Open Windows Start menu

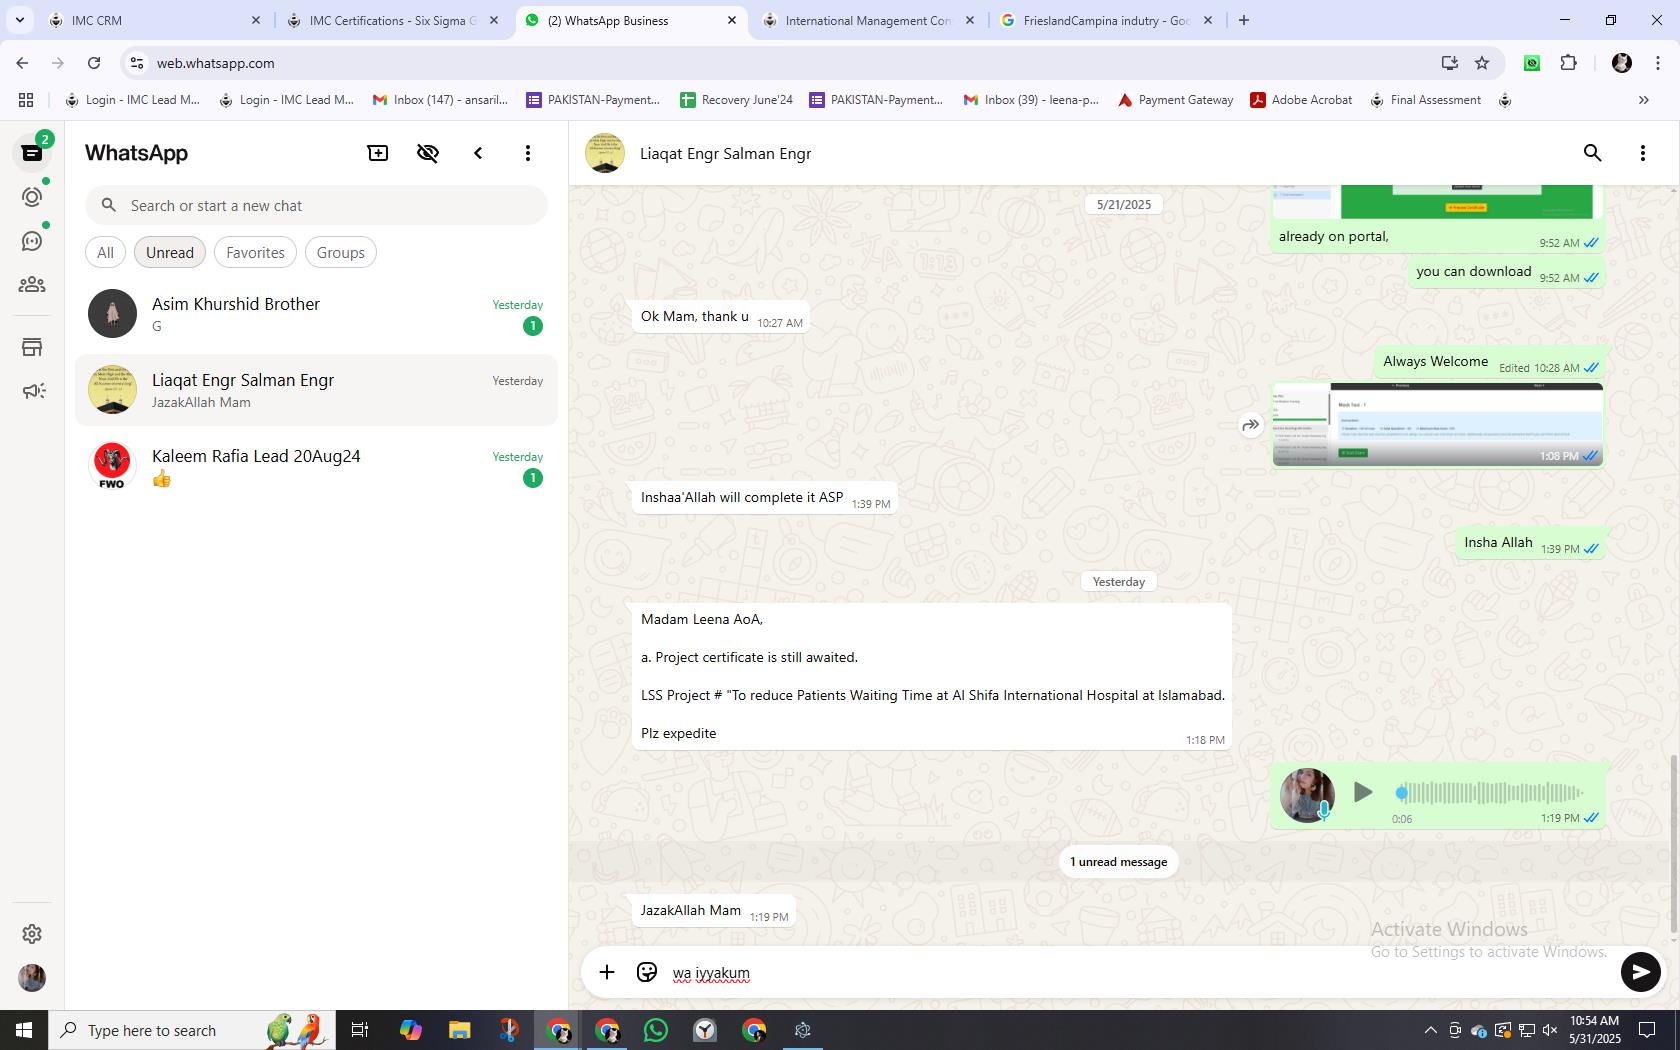tap(24, 1030)
